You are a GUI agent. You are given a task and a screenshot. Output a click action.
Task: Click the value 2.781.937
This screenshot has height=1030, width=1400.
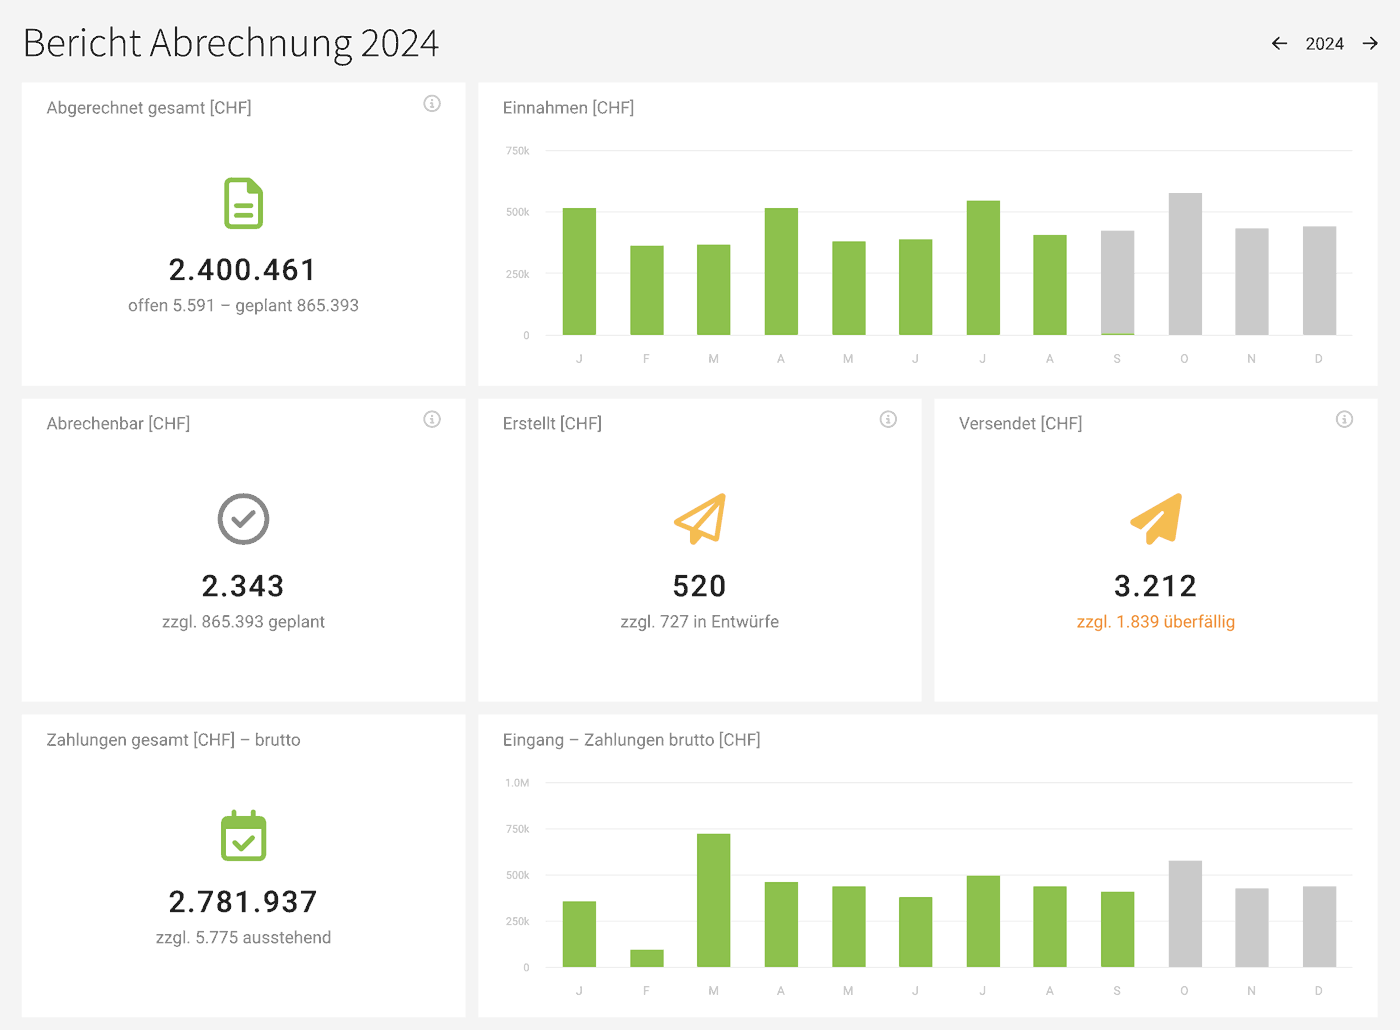[x=243, y=902]
